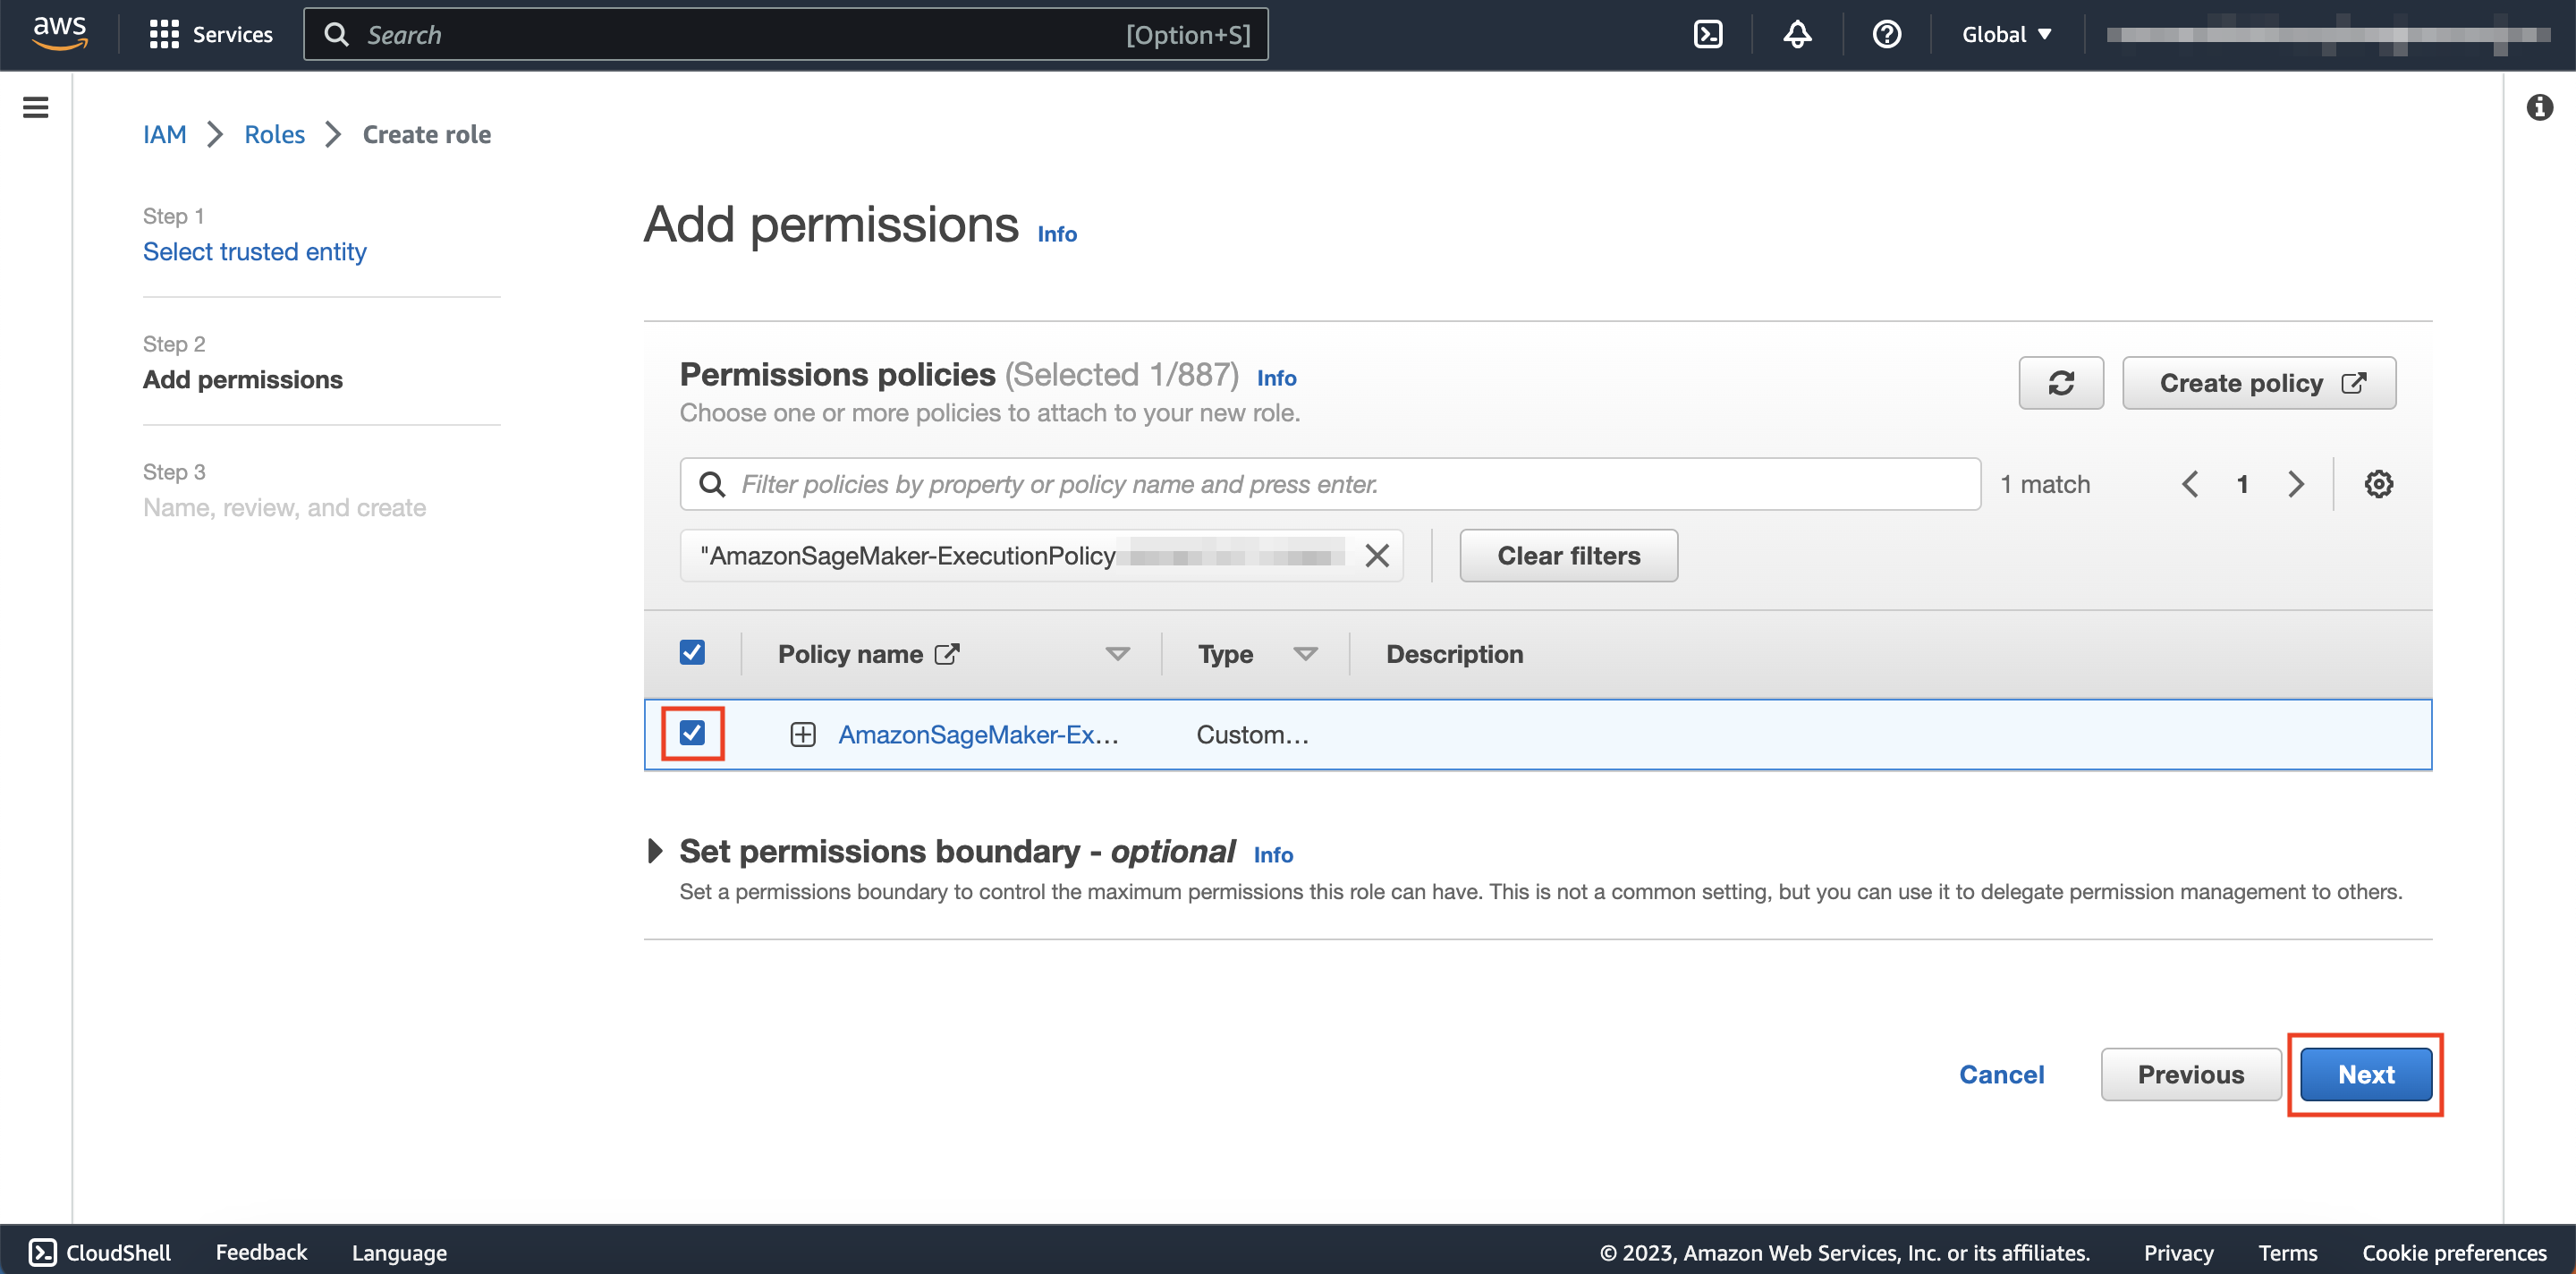Image resolution: width=2576 pixels, height=1274 pixels.
Task: Click the refresh policies icon button
Action: [2060, 383]
